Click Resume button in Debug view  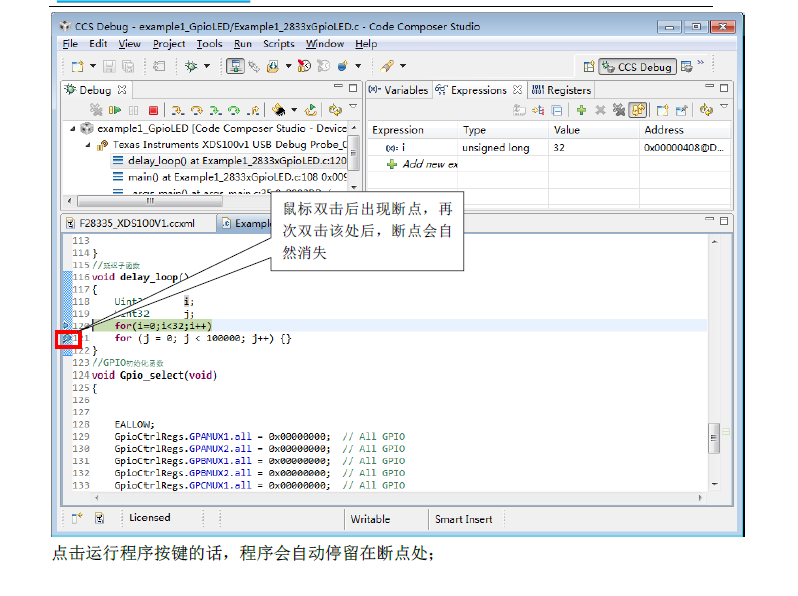click(x=115, y=110)
